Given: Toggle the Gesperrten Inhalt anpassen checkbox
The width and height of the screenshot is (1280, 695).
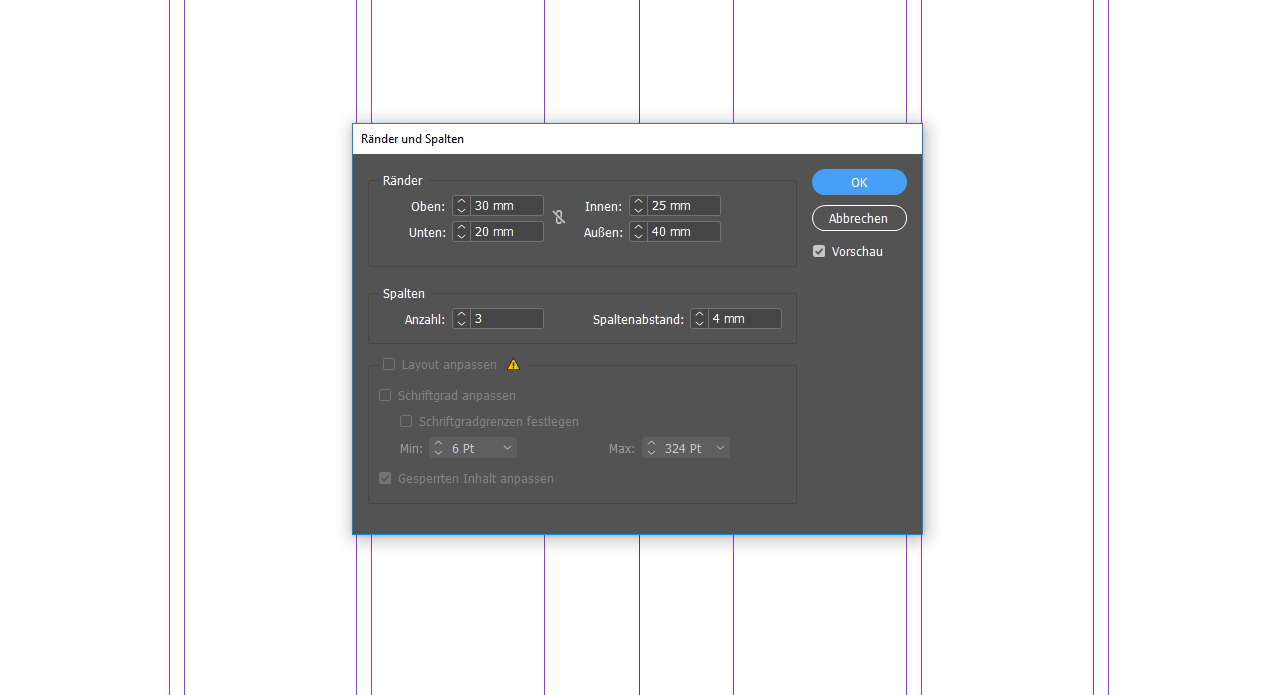Looking at the screenshot, I should pos(385,479).
